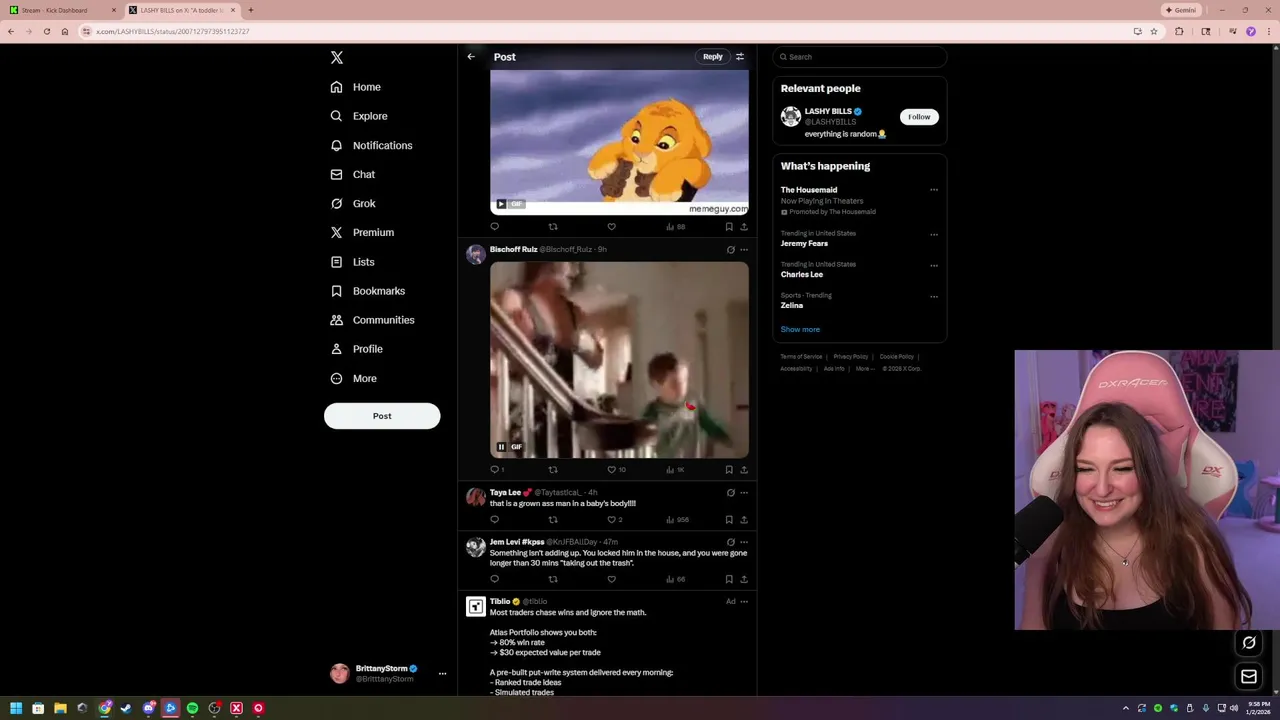Repost the Simba GIF reply
1280x720 pixels.
(553, 227)
